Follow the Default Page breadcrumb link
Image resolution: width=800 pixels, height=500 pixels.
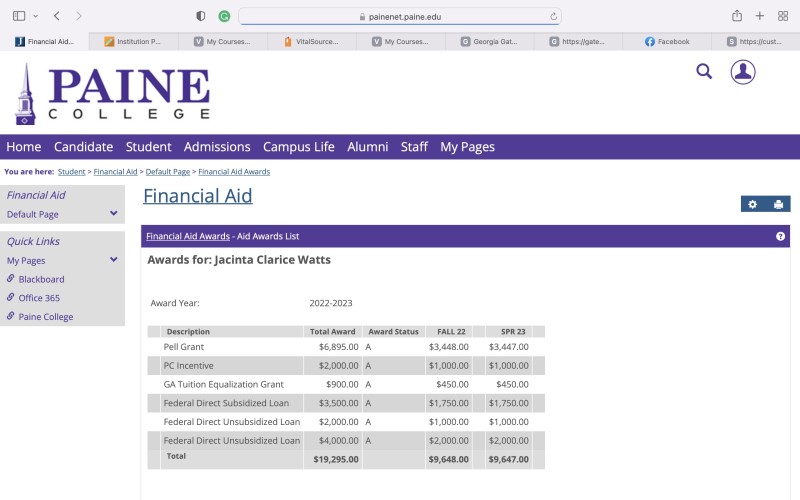(168, 172)
